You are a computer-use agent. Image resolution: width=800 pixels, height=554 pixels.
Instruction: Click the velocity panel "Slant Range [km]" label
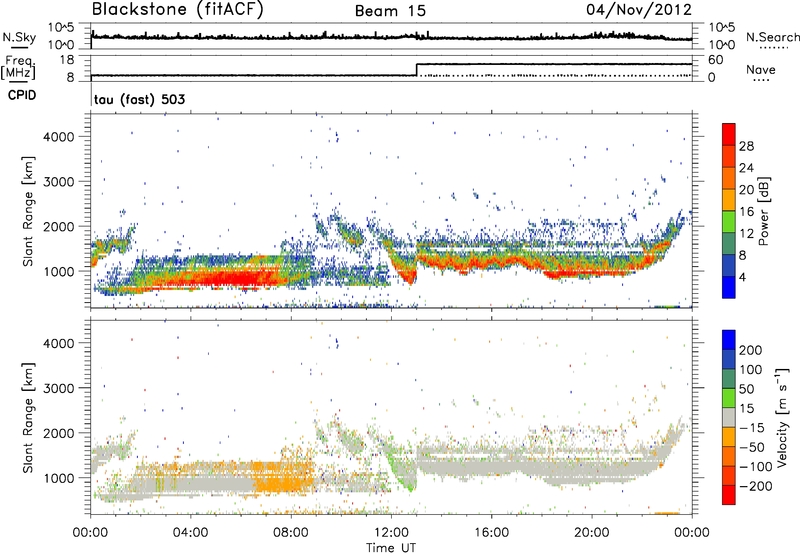(28, 417)
